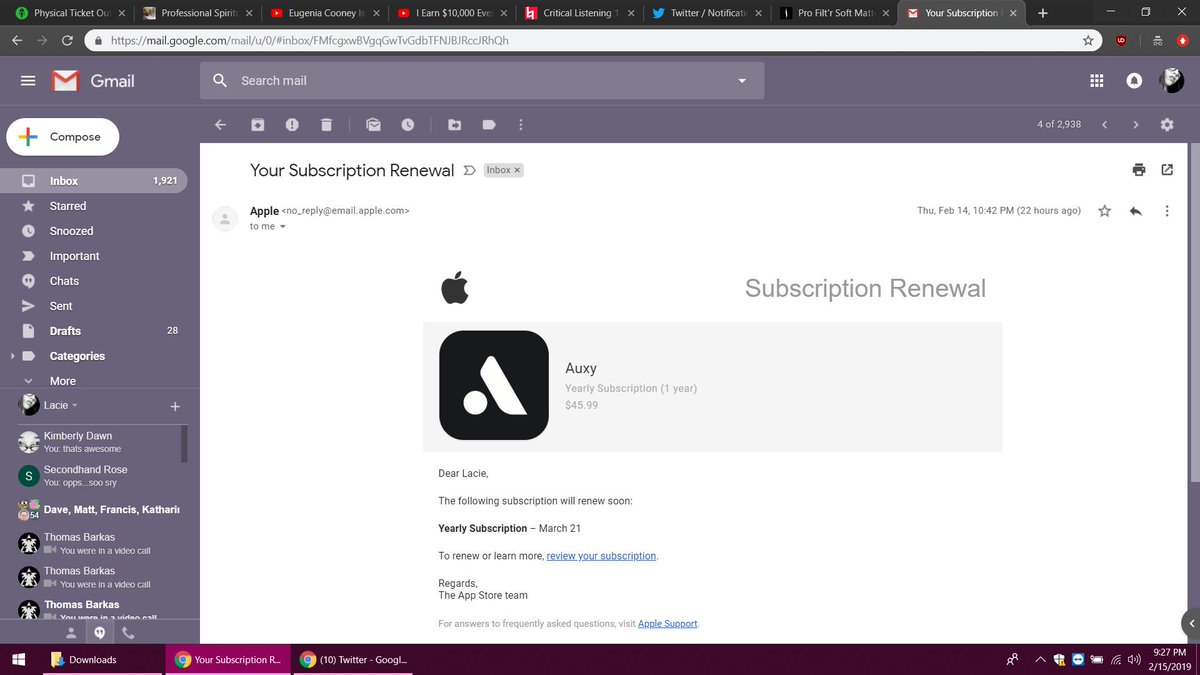This screenshot has width=1200, height=675.
Task: Open the Move to folder icon
Action: click(454, 125)
